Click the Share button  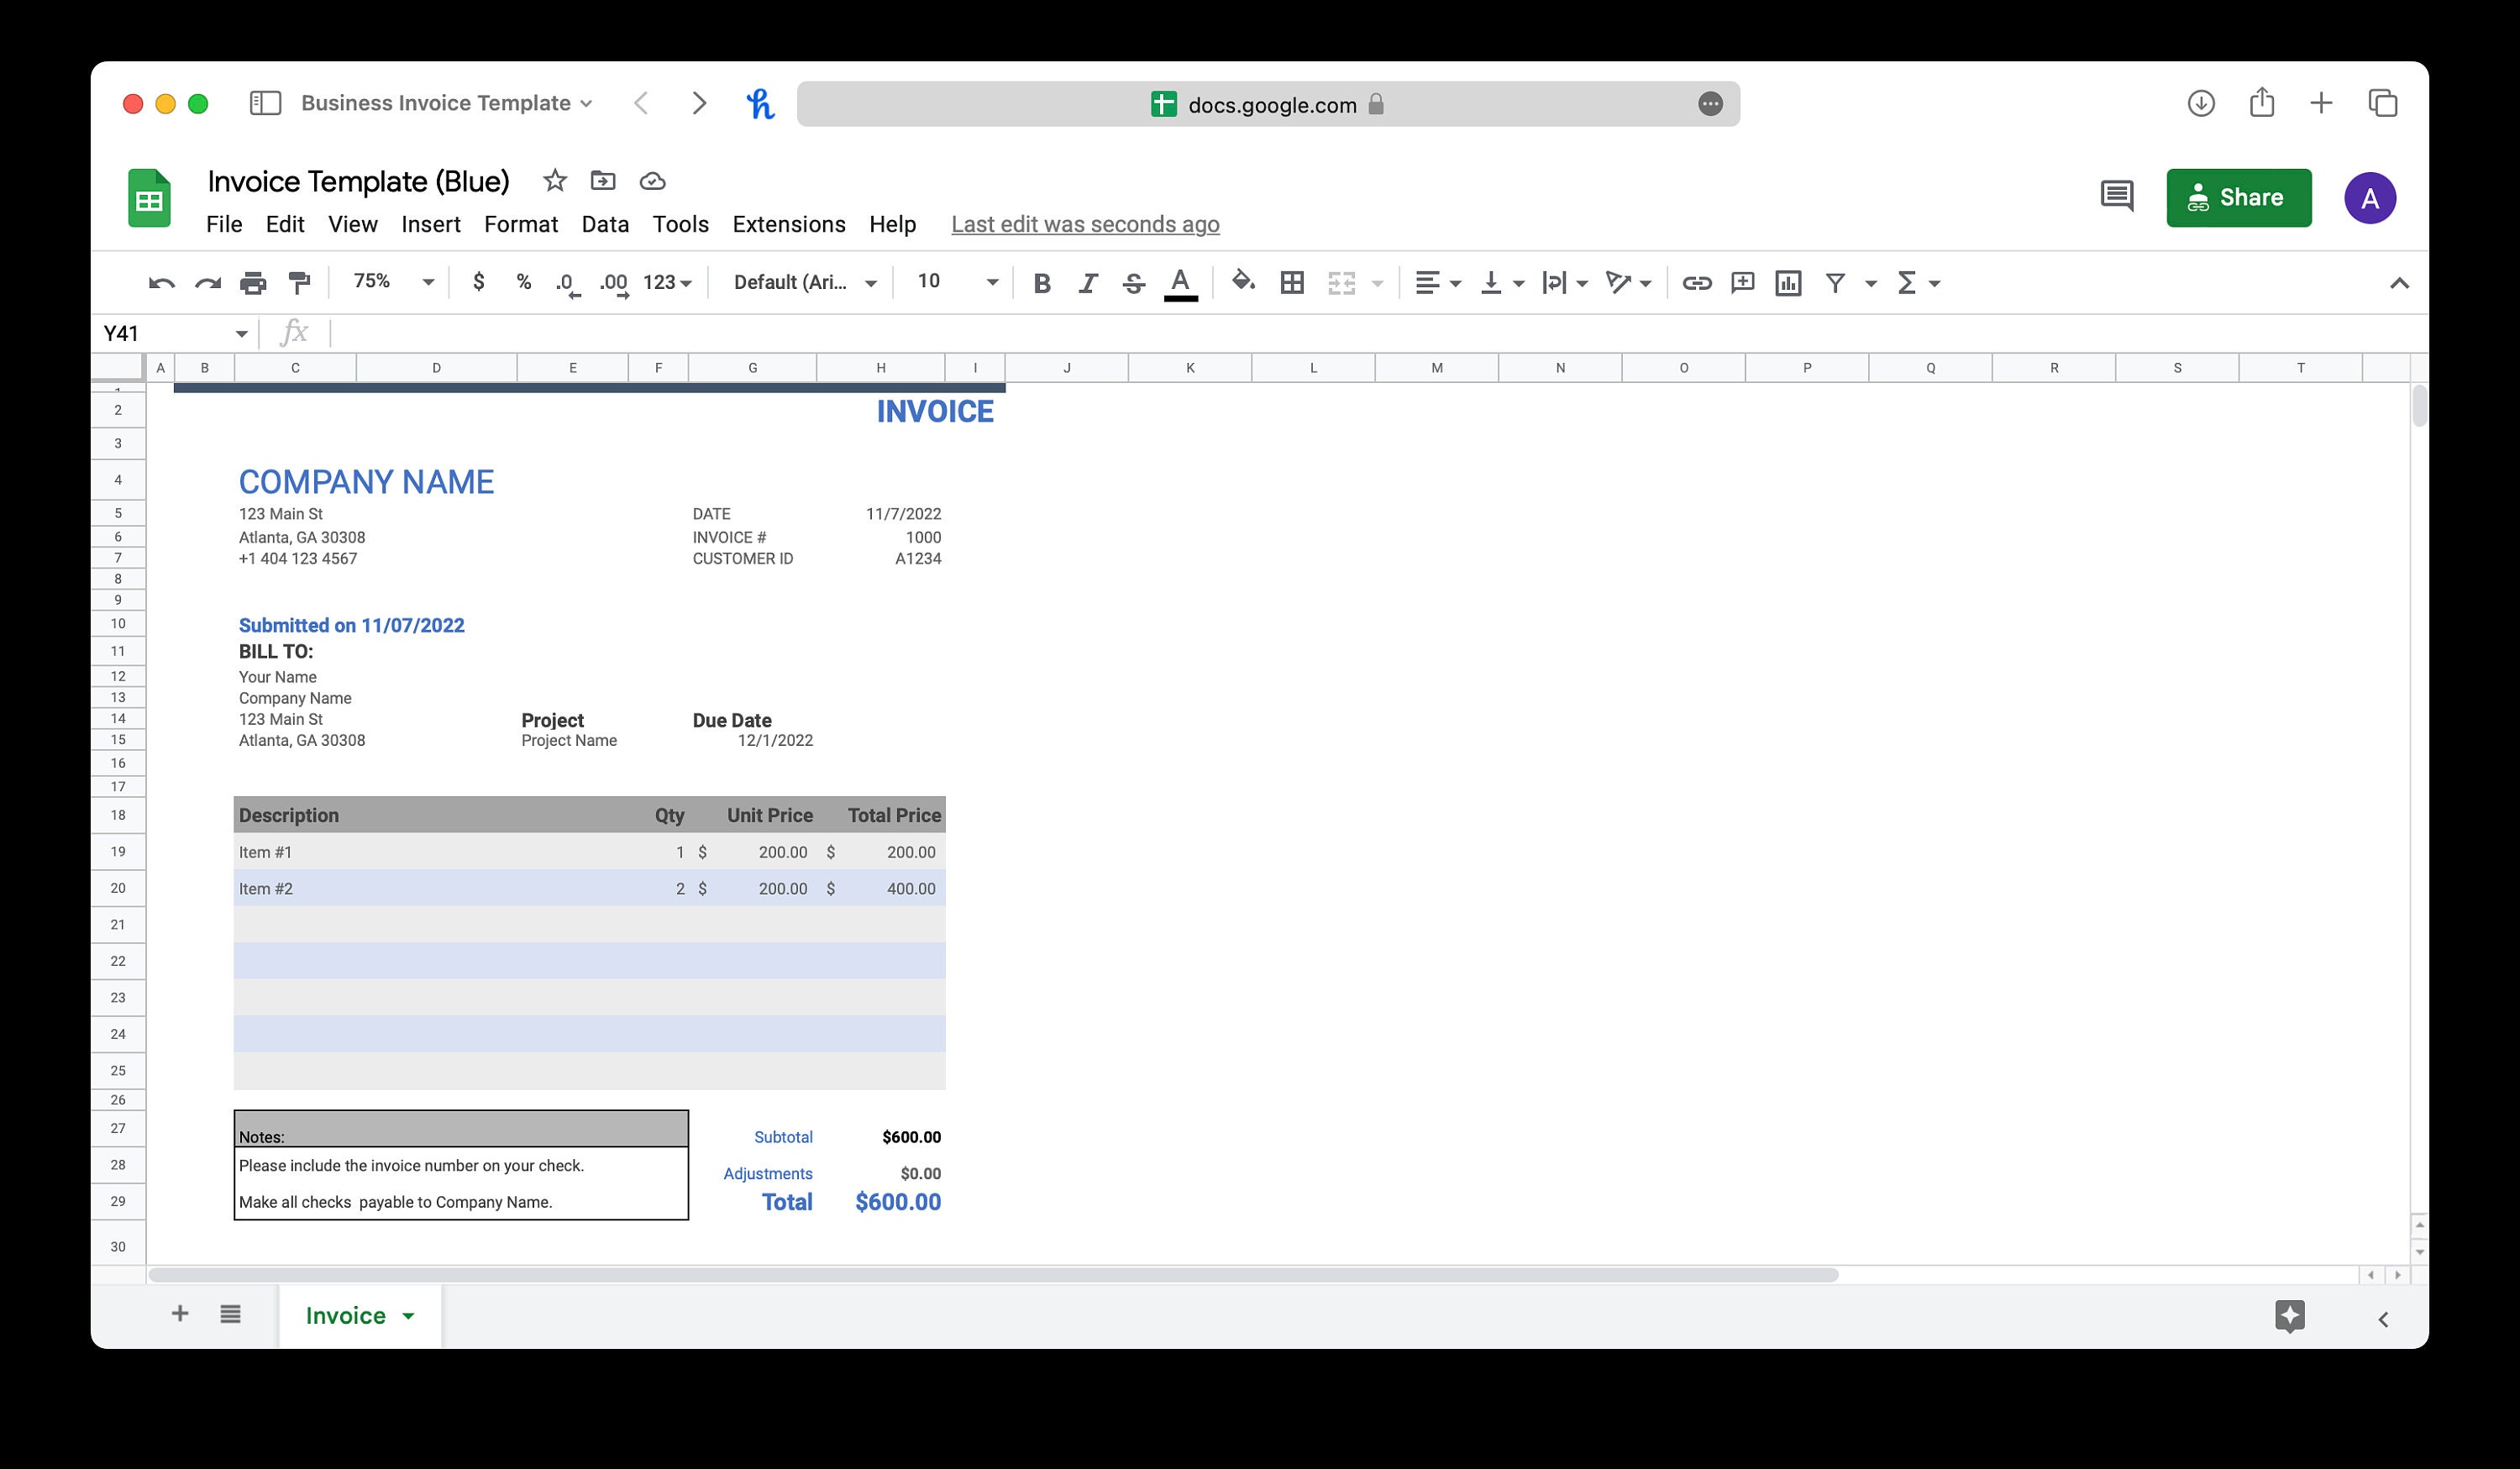coord(2239,197)
